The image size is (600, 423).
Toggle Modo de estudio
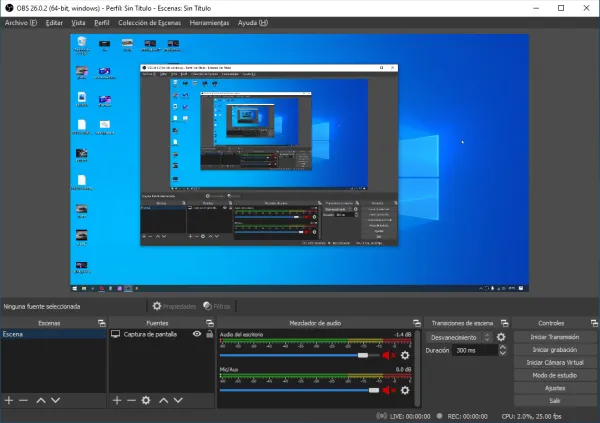click(554, 376)
